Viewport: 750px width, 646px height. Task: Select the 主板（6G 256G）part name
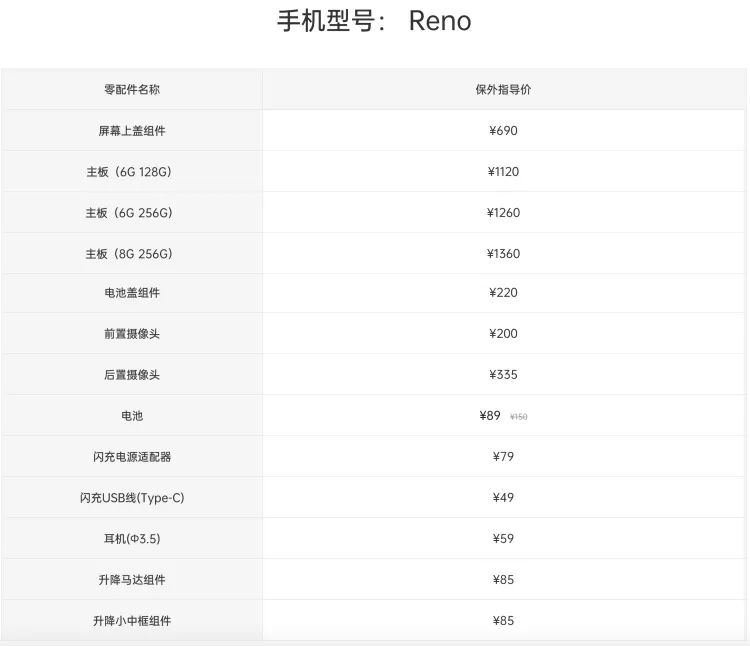pyautogui.click(x=129, y=213)
